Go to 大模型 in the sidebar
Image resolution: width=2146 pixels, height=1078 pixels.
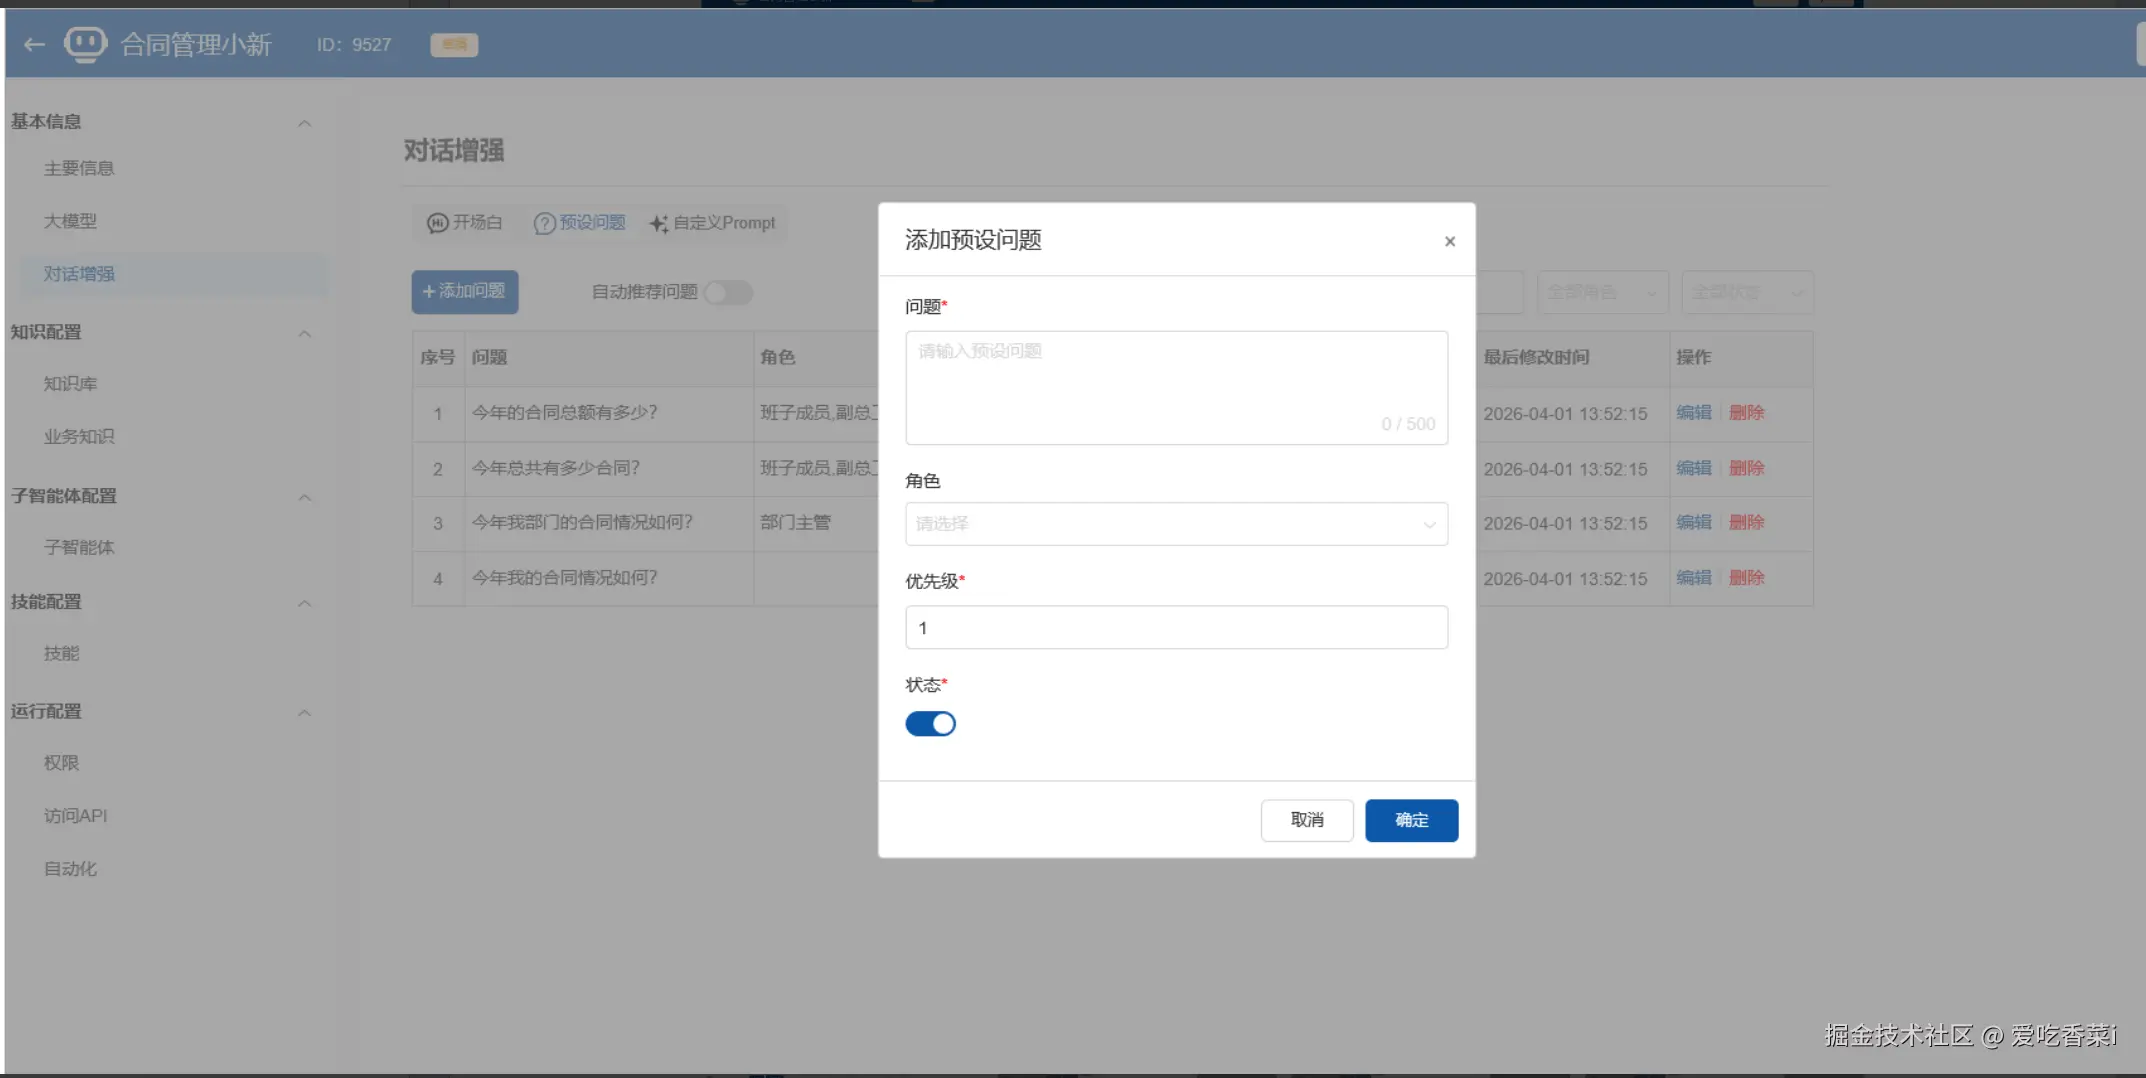point(70,221)
